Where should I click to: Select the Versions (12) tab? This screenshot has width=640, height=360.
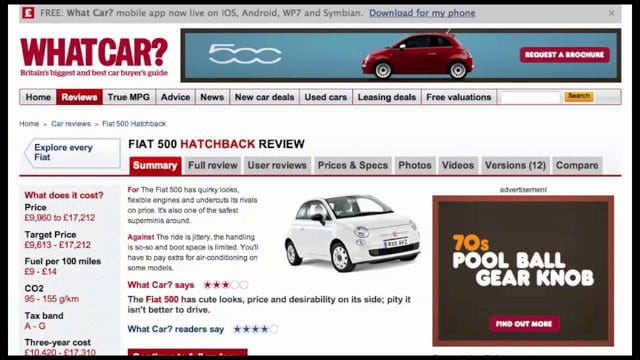pyautogui.click(x=515, y=165)
